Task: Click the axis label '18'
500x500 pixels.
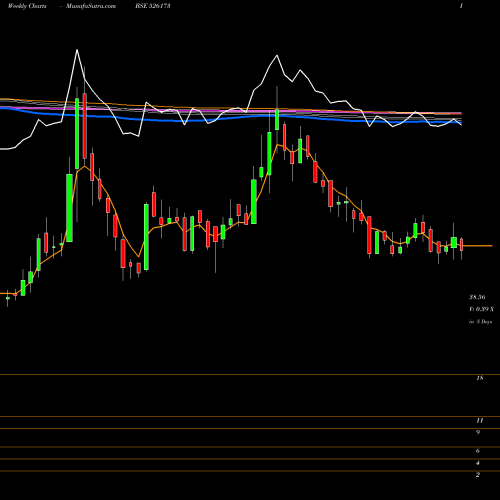Action: point(480,378)
